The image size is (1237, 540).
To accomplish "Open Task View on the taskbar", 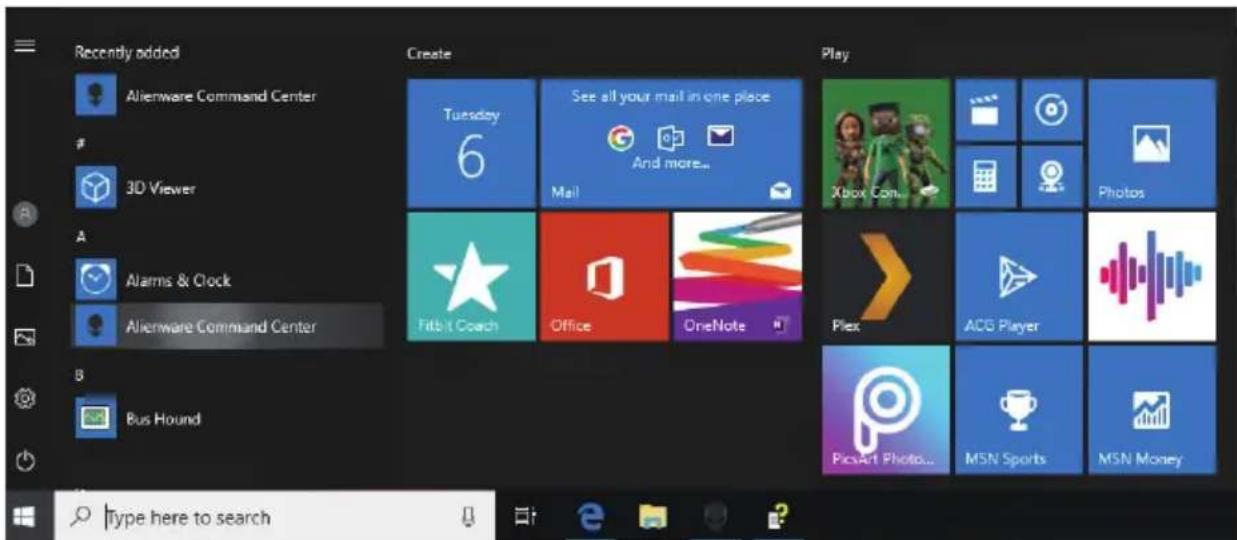I will pos(526,516).
